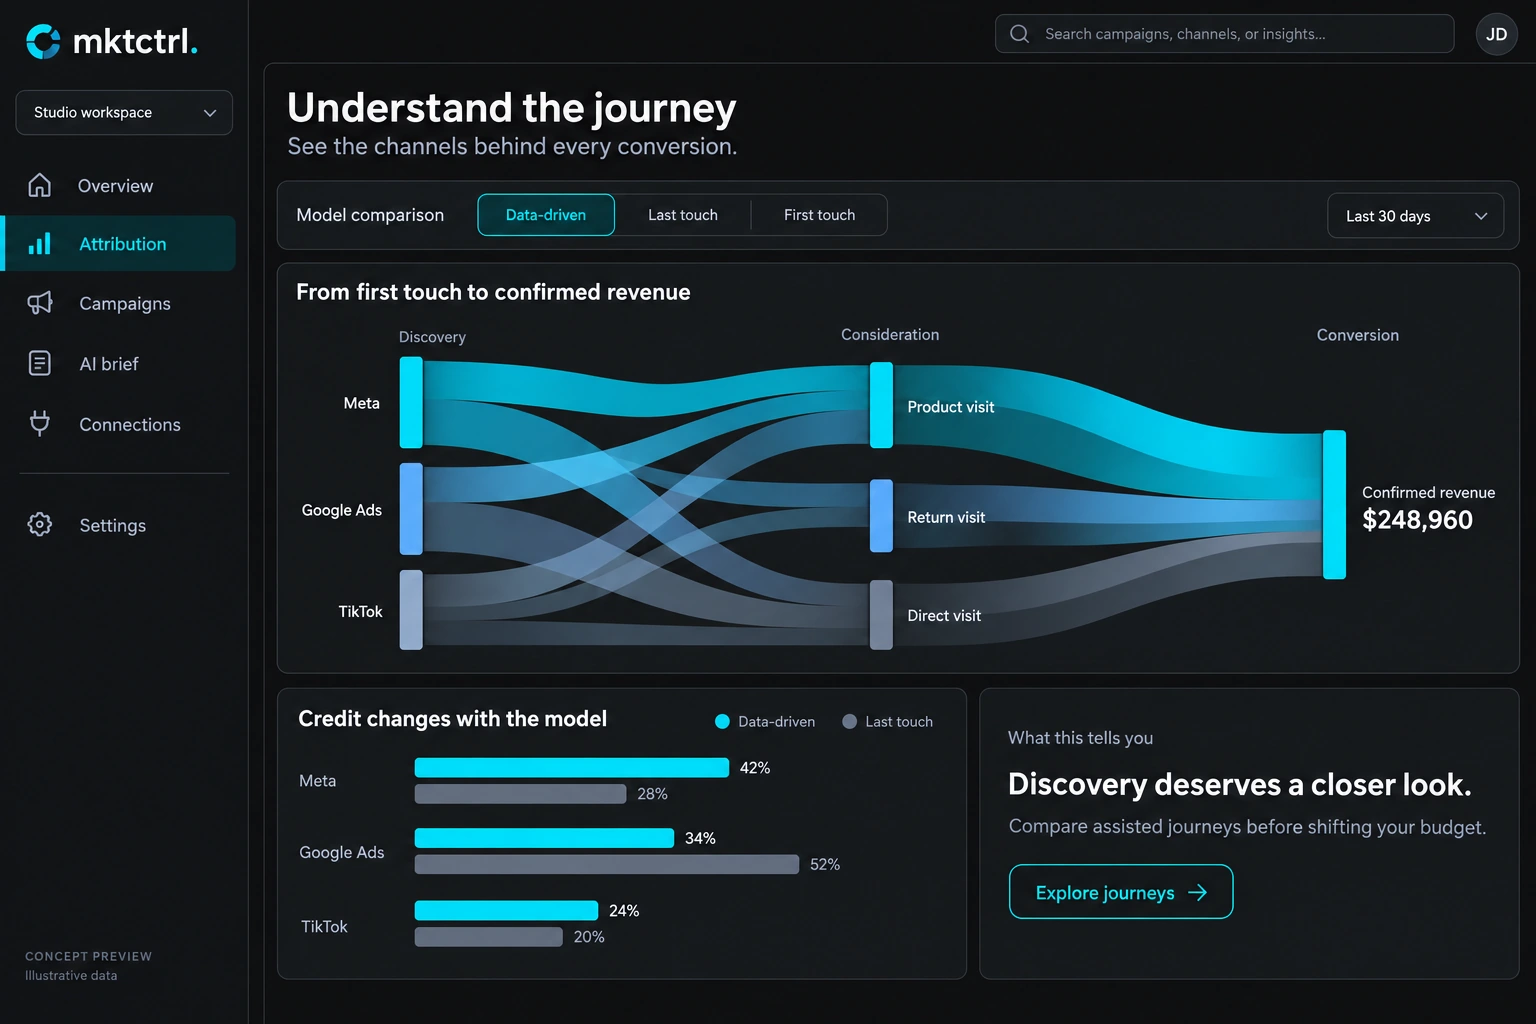1536x1024 pixels.
Task: Click the Settings gear icon
Action: coord(40,524)
